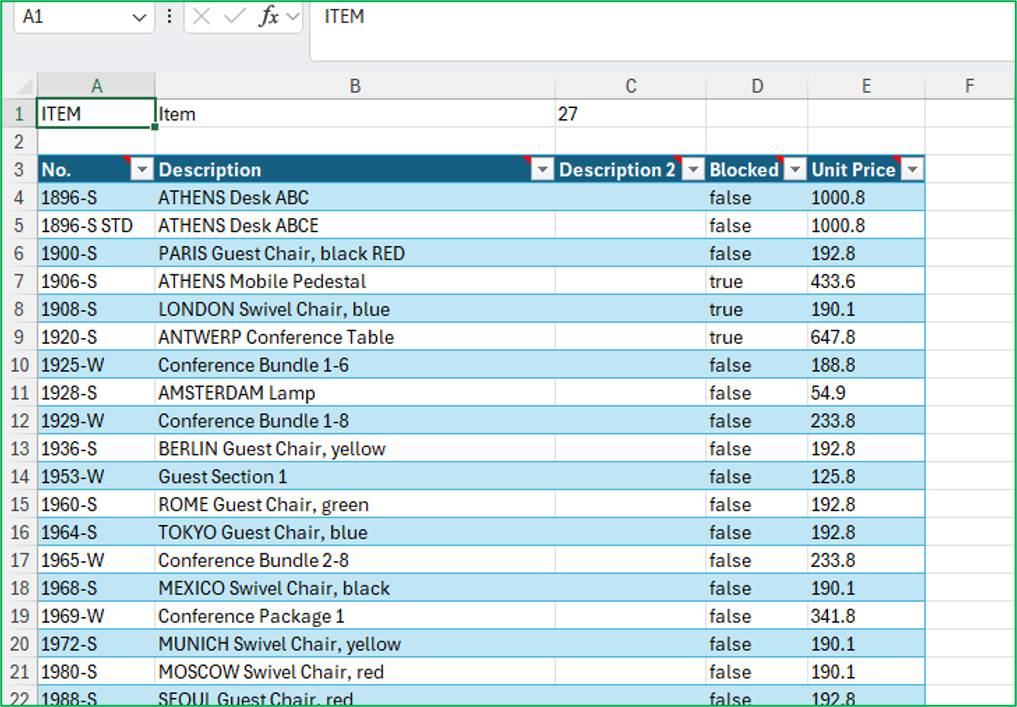The image size is (1017, 707).
Task: Click cell B1 containing Item
Action: 355,114
